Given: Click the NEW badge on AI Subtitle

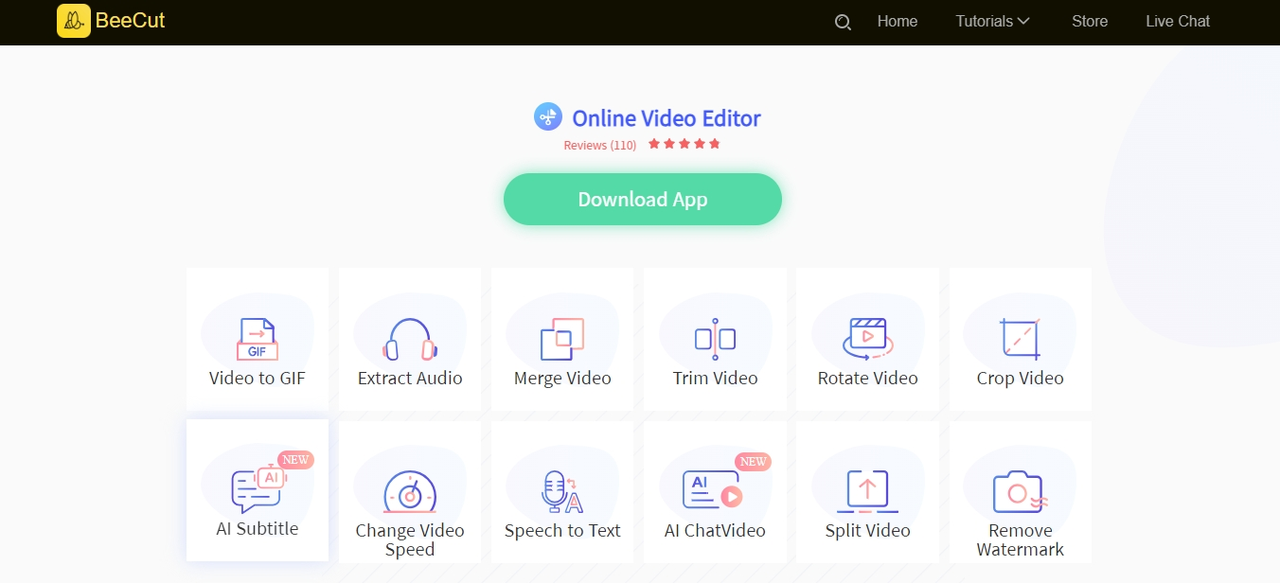Looking at the screenshot, I should (x=295, y=460).
